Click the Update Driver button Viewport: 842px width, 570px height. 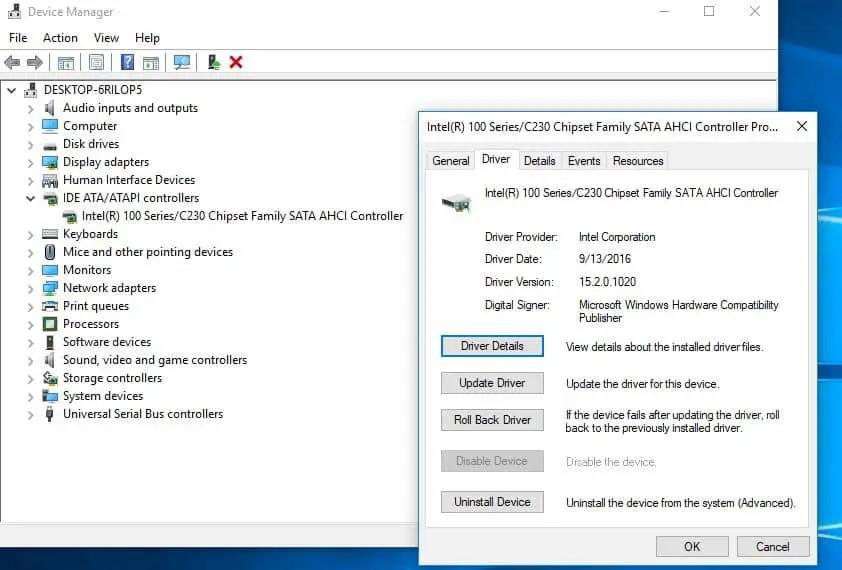pyautogui.click(x=492, y=383)
